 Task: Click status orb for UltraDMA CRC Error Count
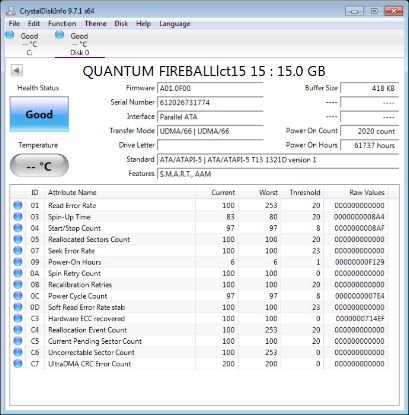[x=18, y=363]
